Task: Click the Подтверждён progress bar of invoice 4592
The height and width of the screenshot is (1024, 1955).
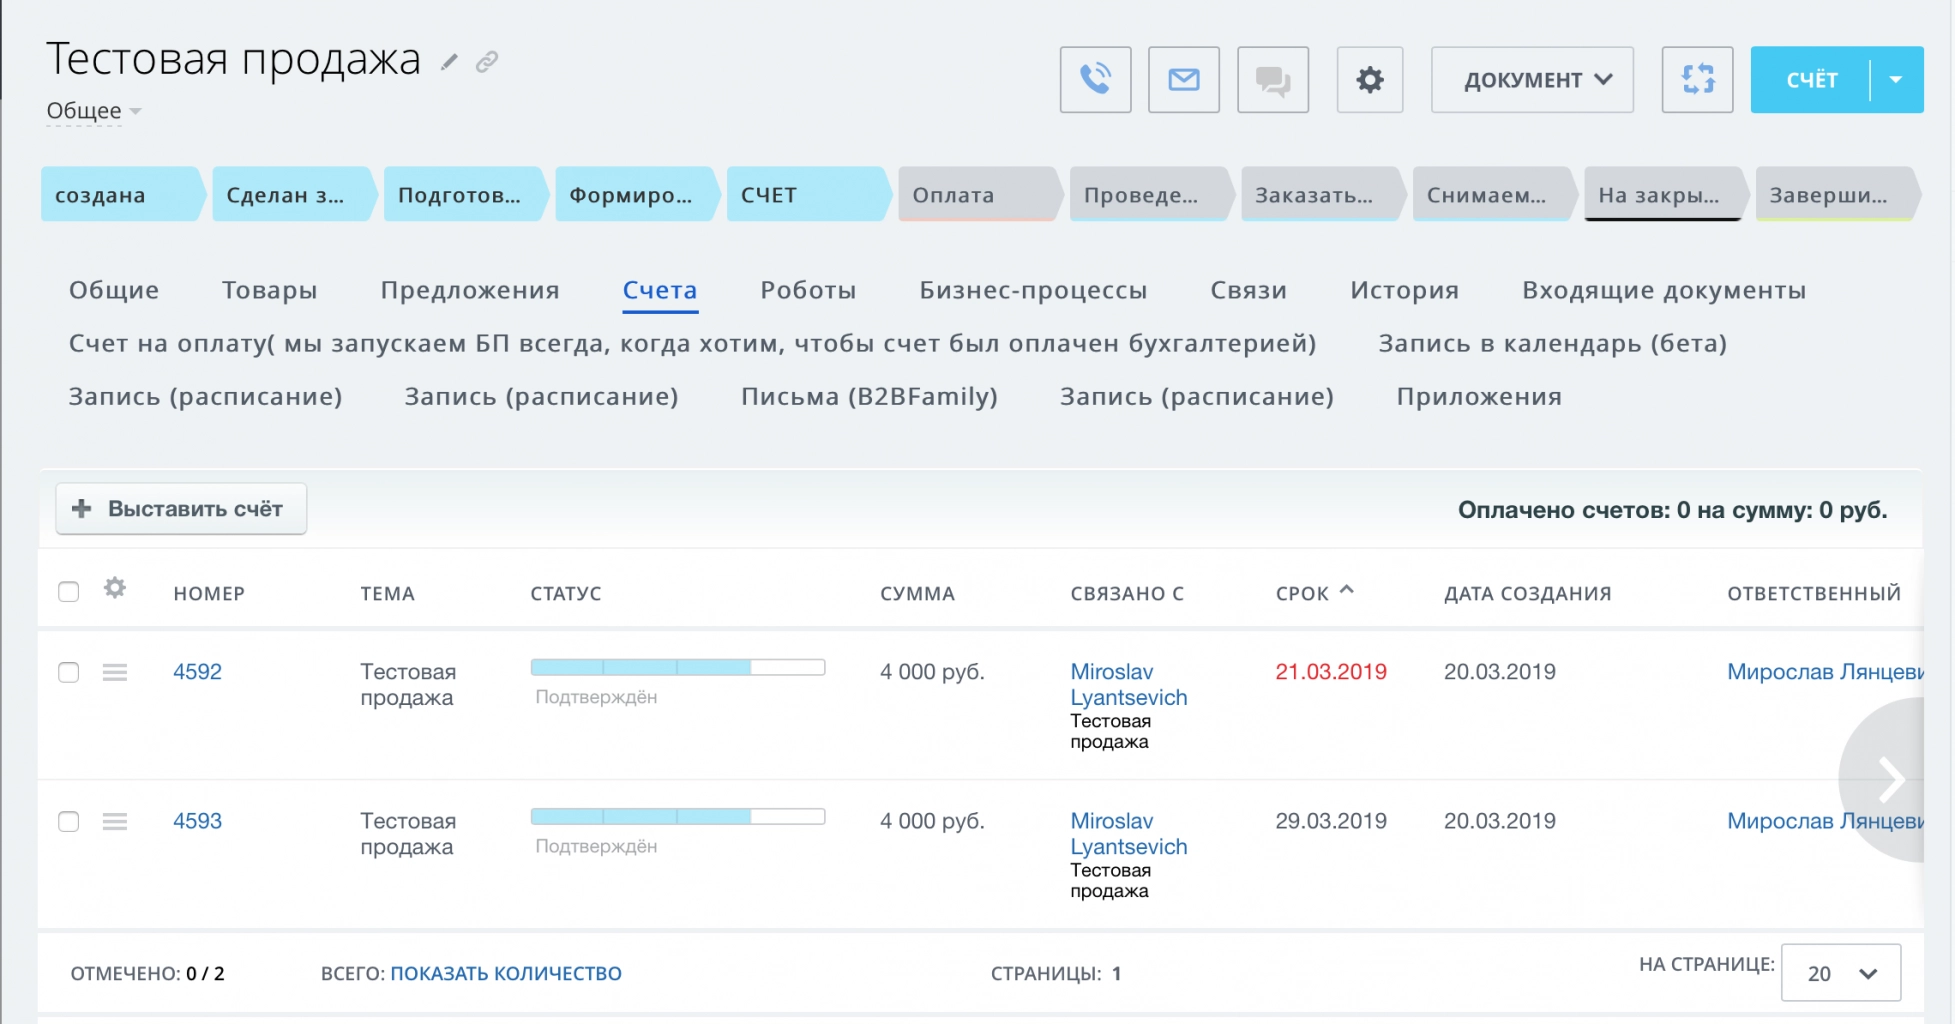Action: coord(678,666)
